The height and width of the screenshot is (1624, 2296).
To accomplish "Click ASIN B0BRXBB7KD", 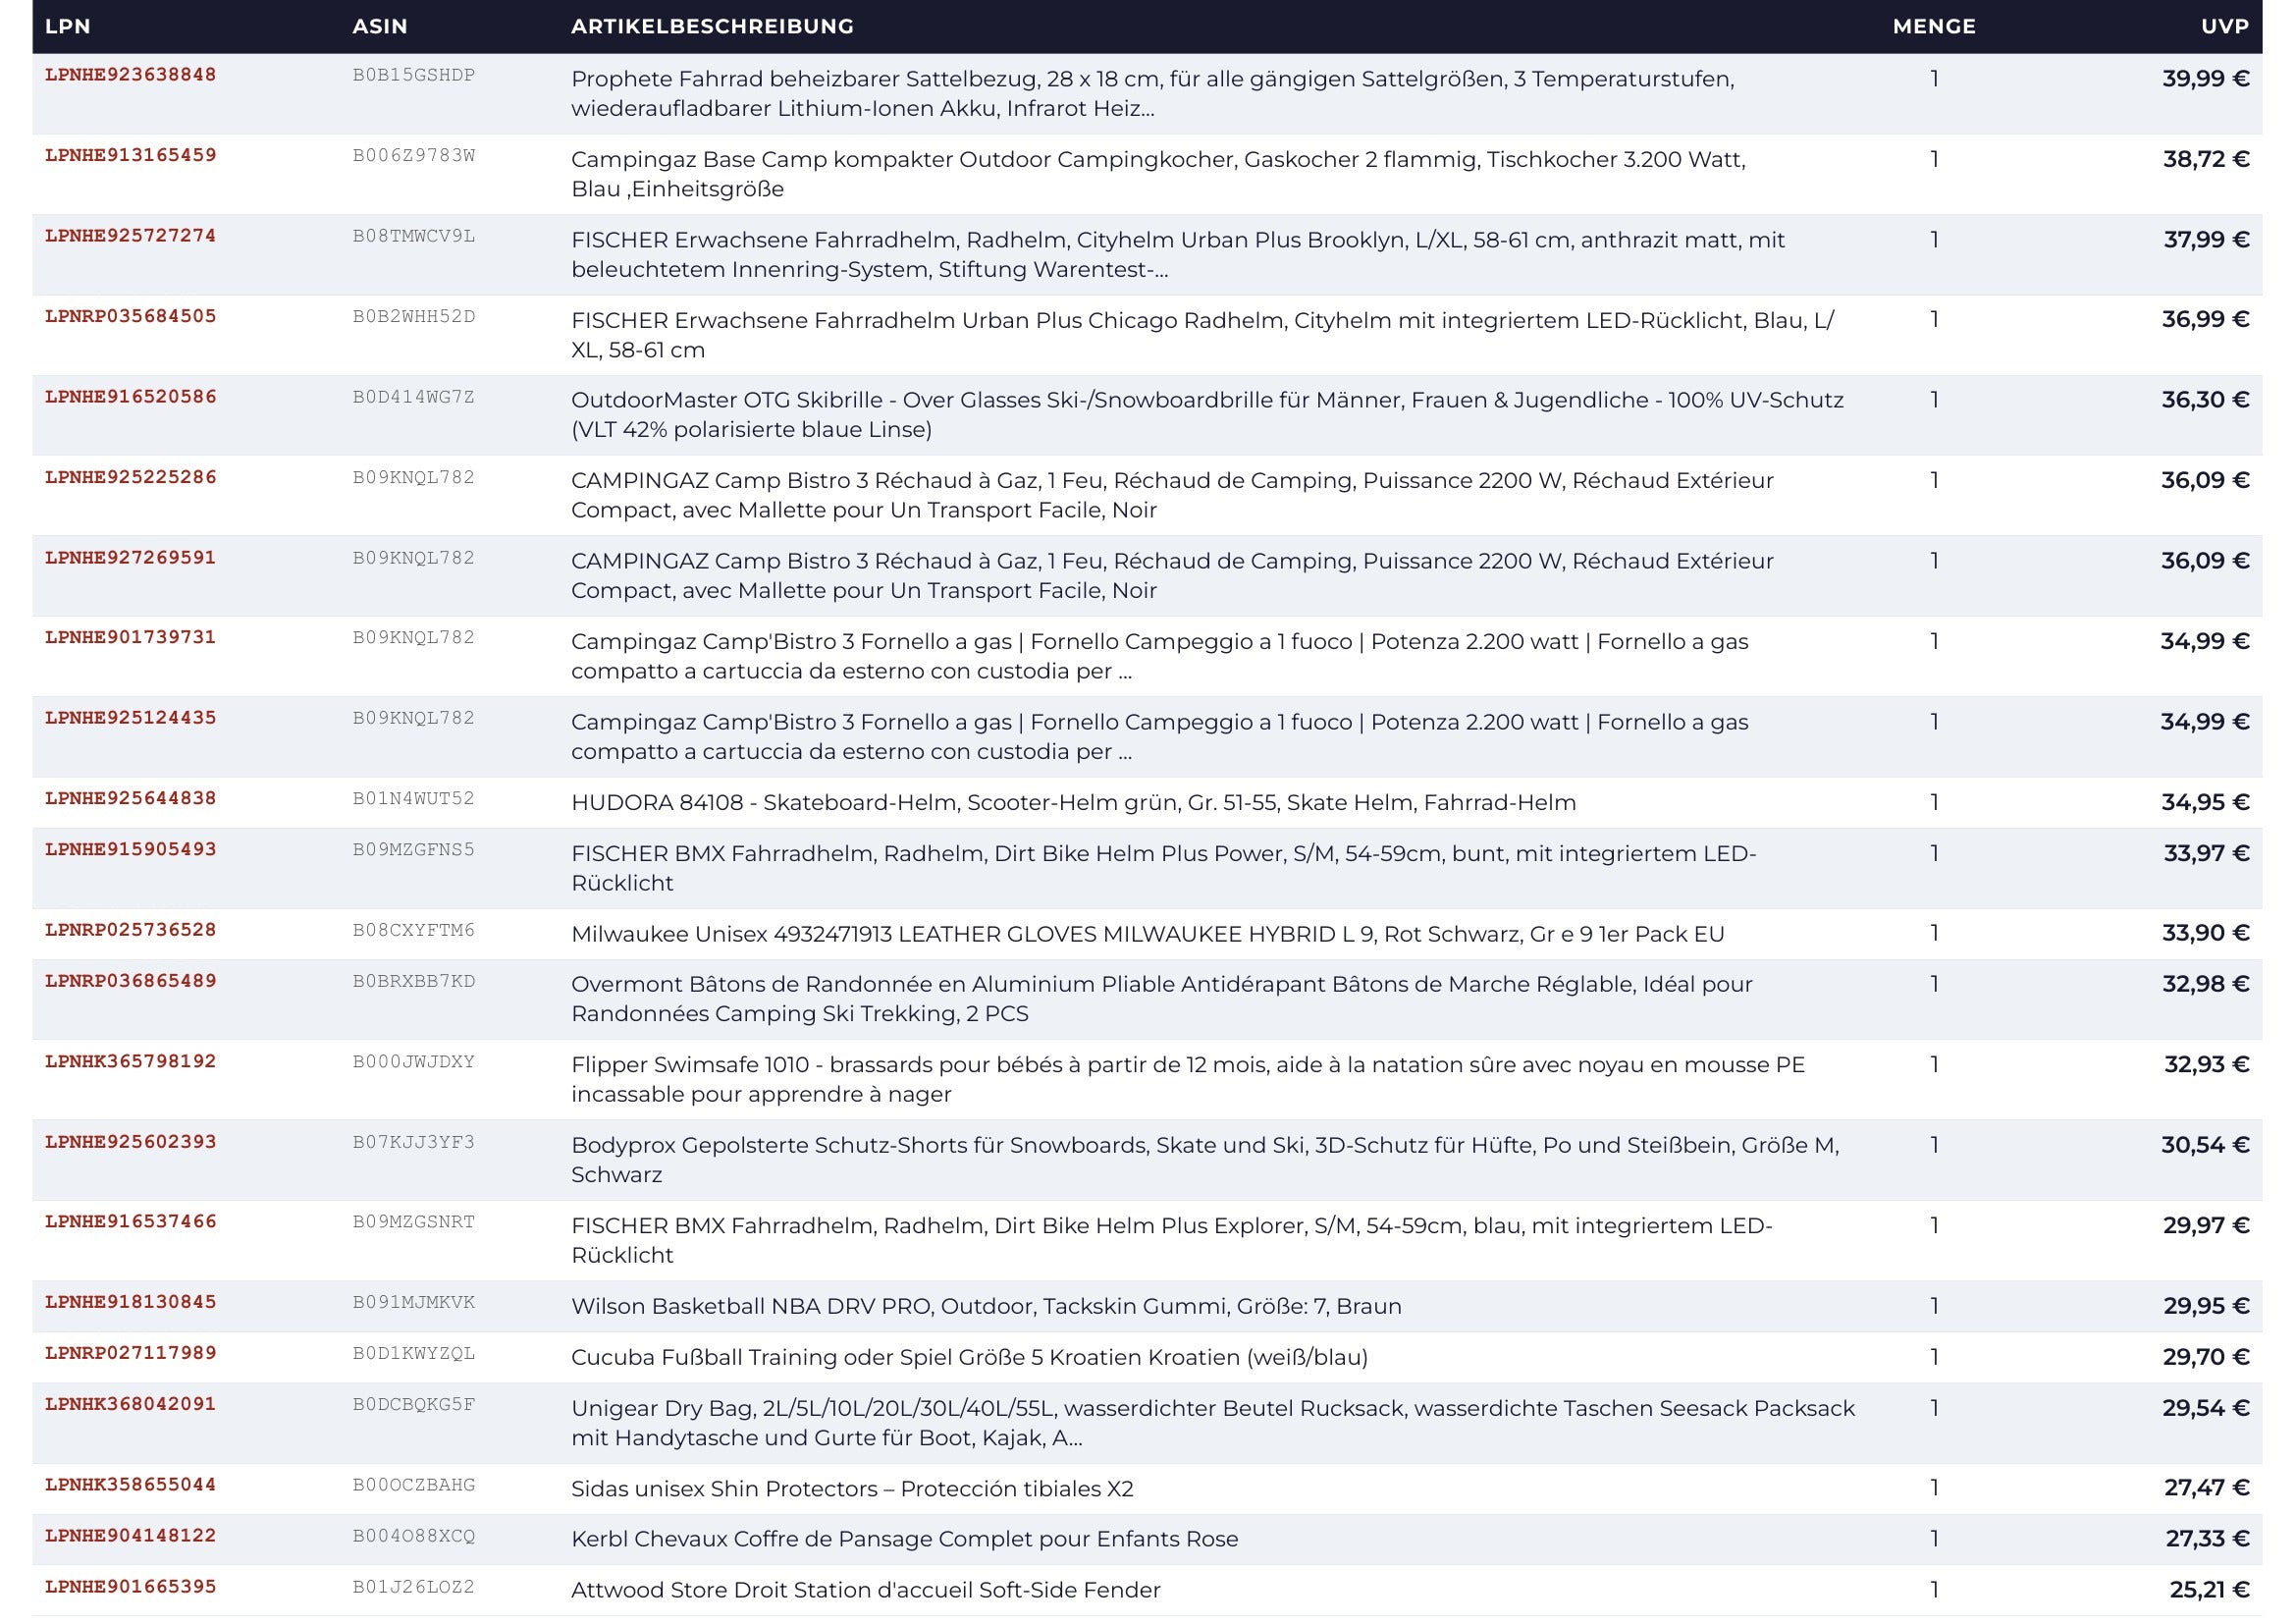I will [x=413, y=981].
